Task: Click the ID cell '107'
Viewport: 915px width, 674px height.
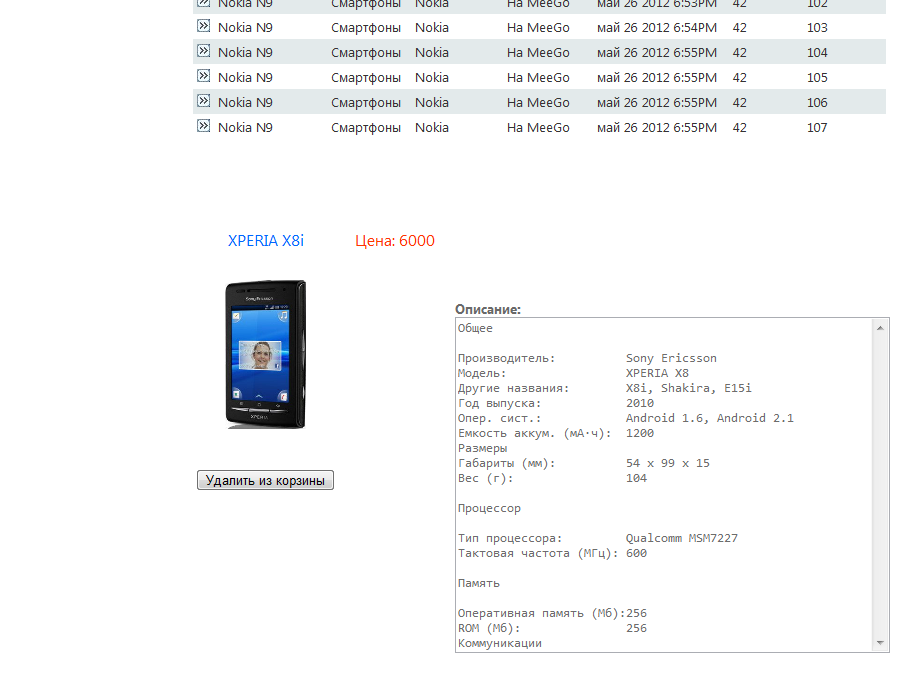Action: (x=817, y=128)
